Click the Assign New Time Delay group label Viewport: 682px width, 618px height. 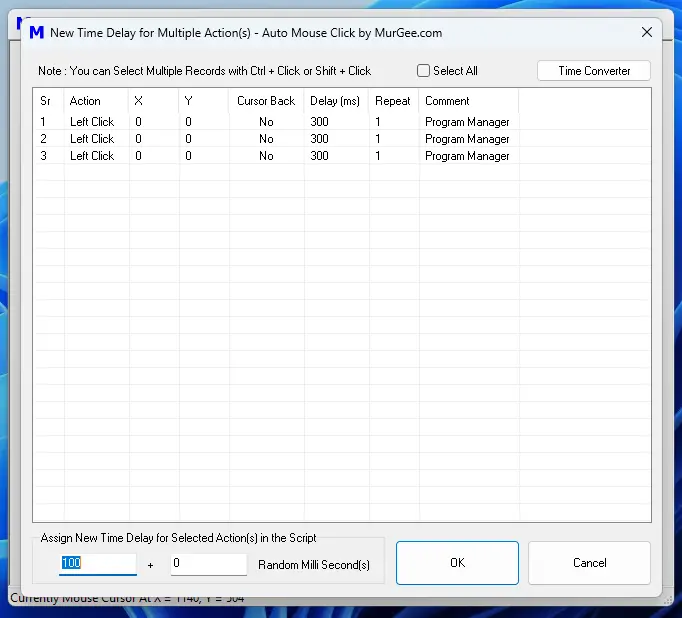tap(178, 538)
